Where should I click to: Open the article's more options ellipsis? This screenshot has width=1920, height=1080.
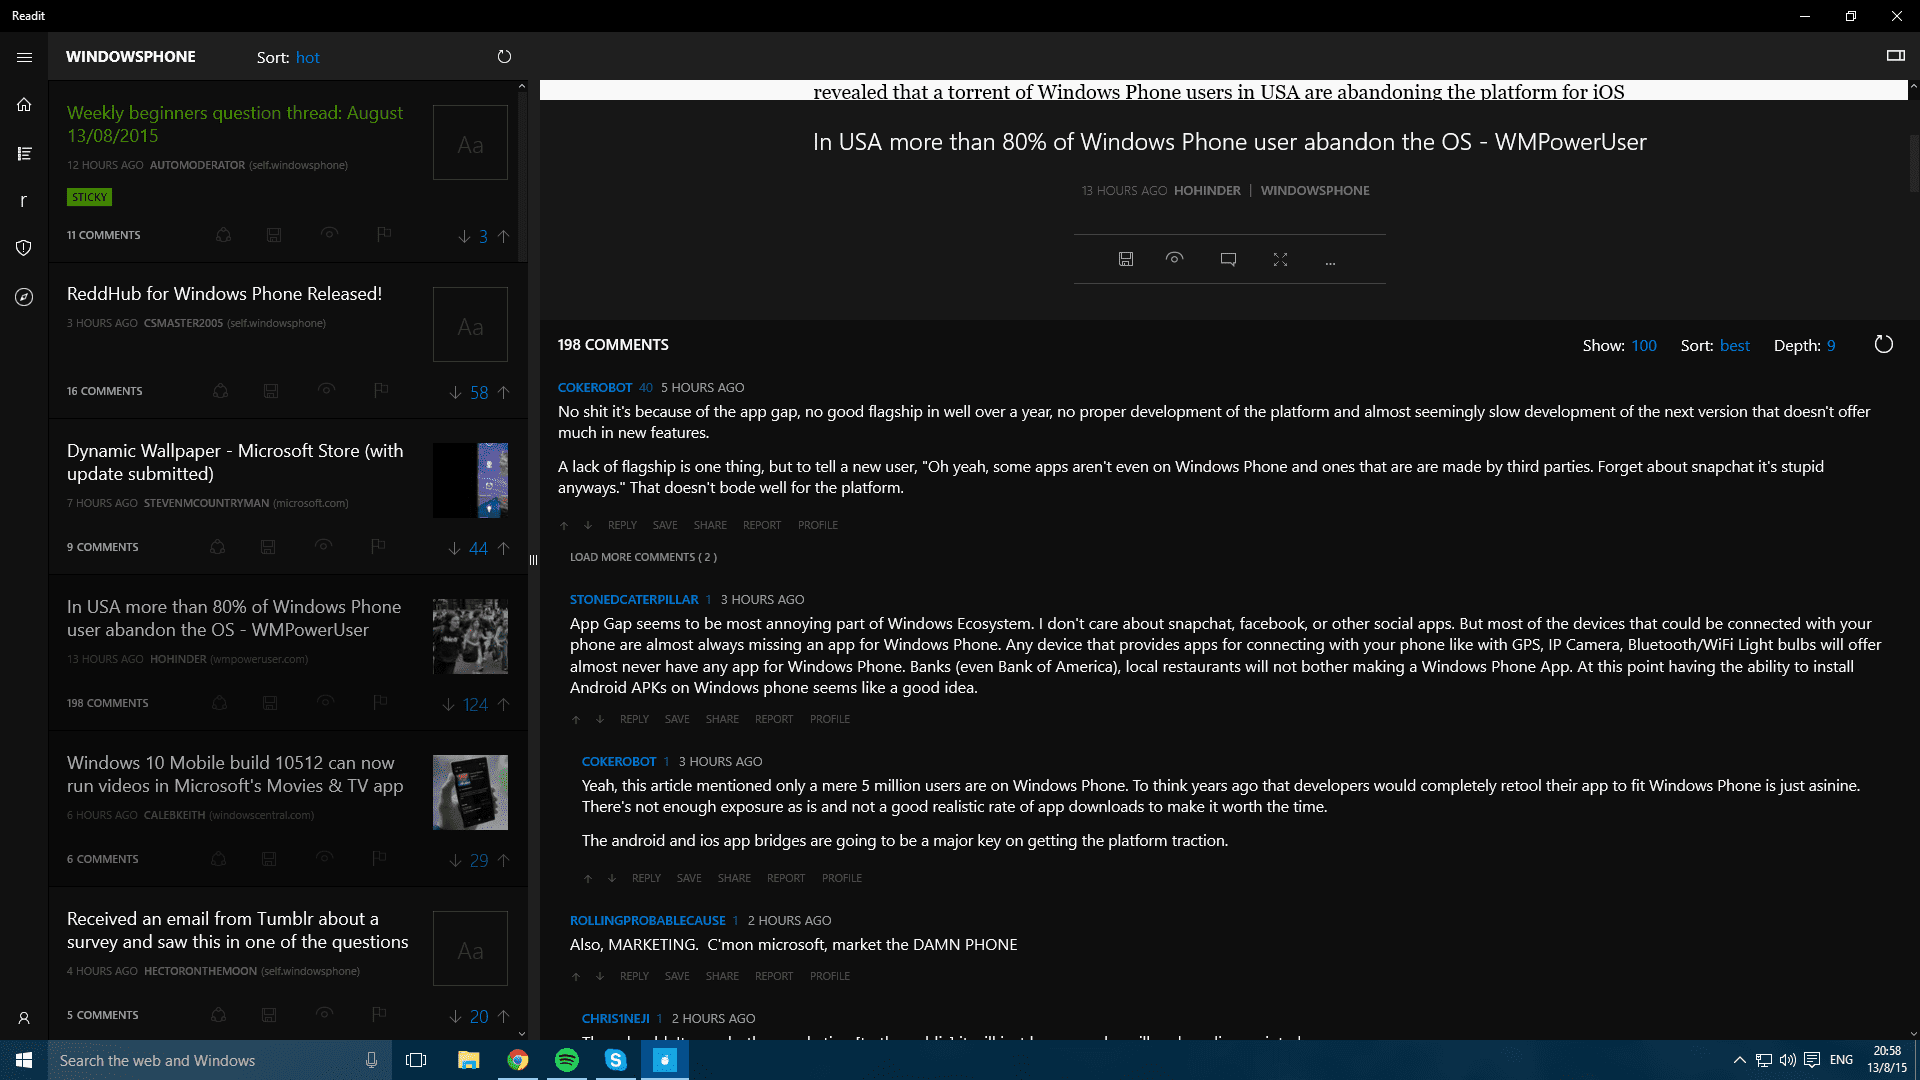pyautogui.click(x=1330, y=262)
